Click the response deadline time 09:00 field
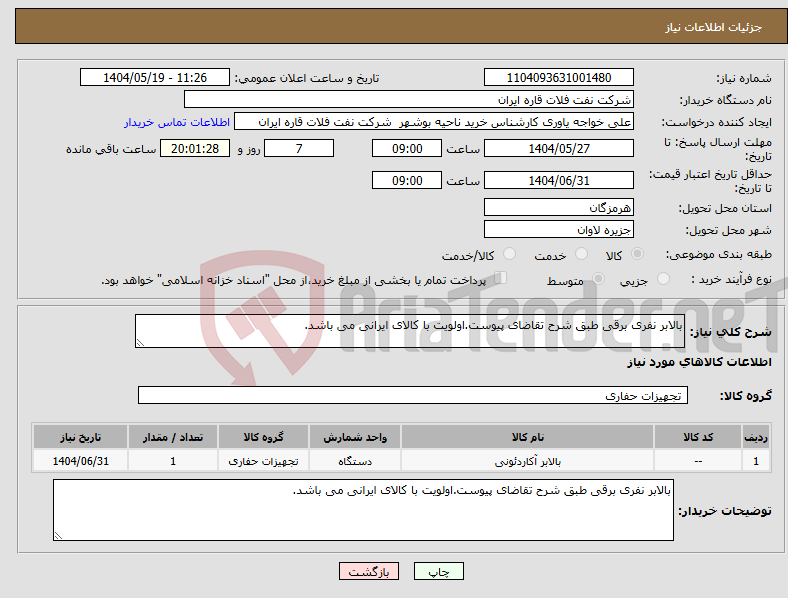788x598 pixels. [407, 148]
